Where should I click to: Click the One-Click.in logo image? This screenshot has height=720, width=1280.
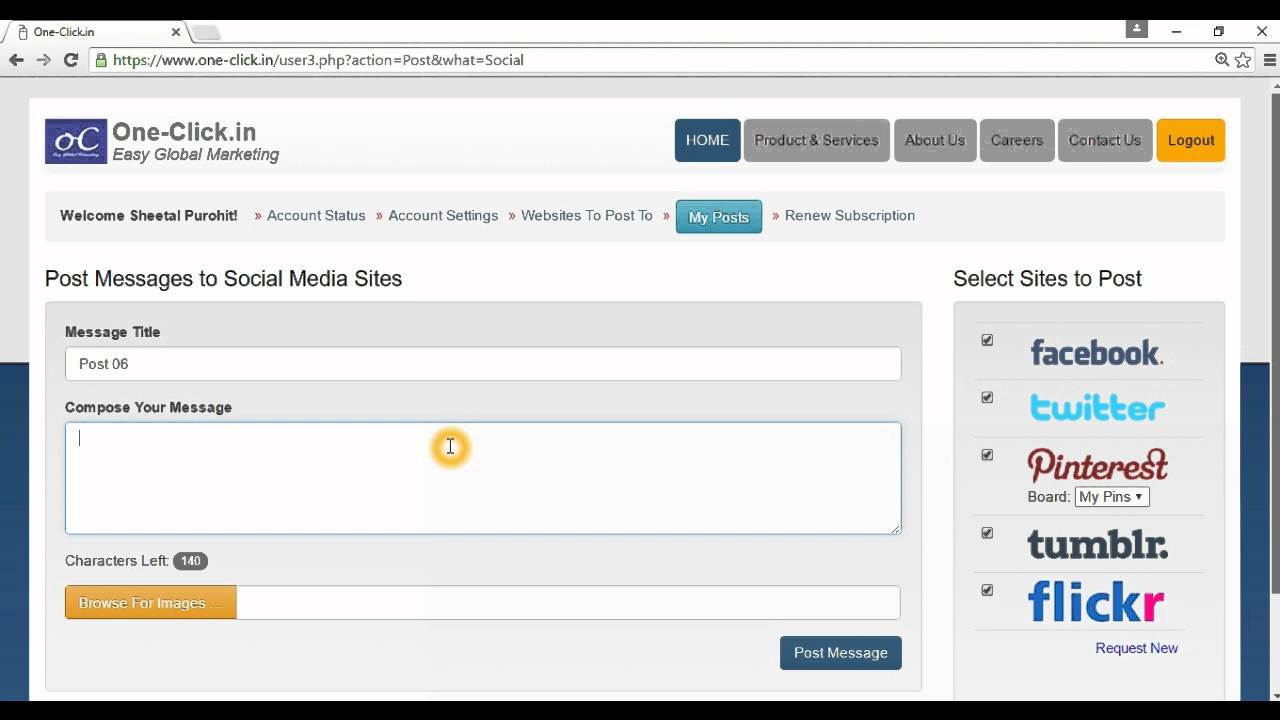point(76,141)
